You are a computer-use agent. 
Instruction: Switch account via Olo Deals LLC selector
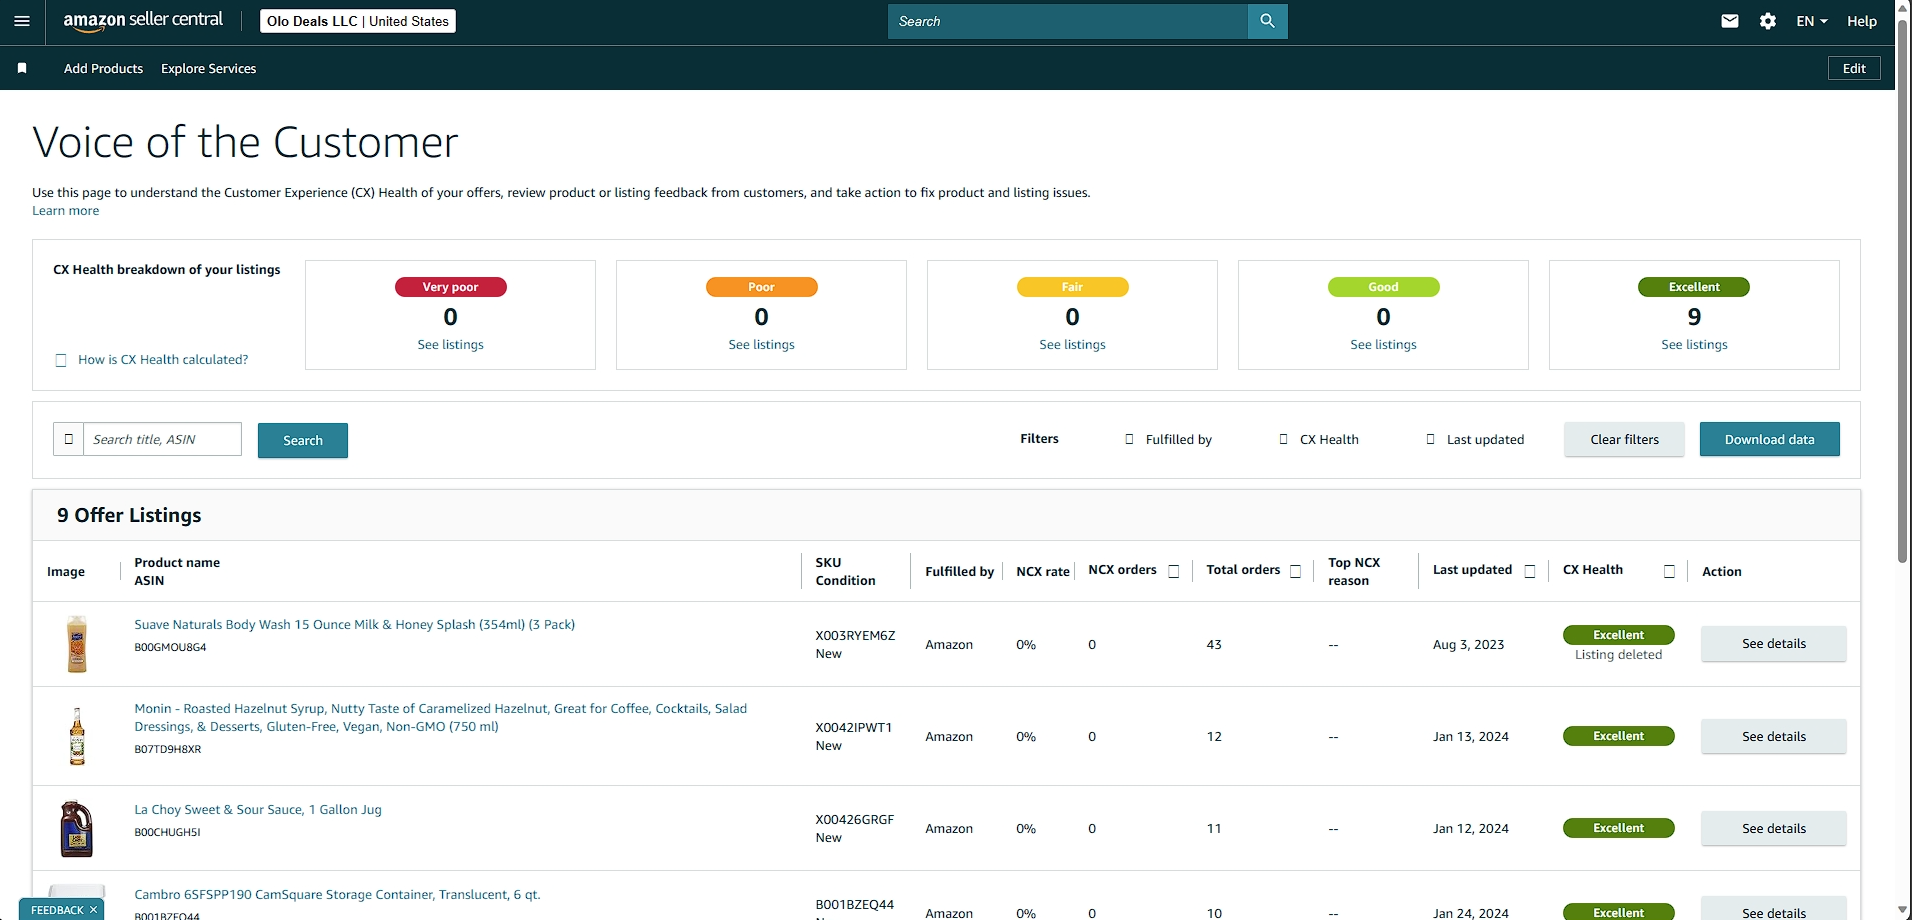[358, 21]
